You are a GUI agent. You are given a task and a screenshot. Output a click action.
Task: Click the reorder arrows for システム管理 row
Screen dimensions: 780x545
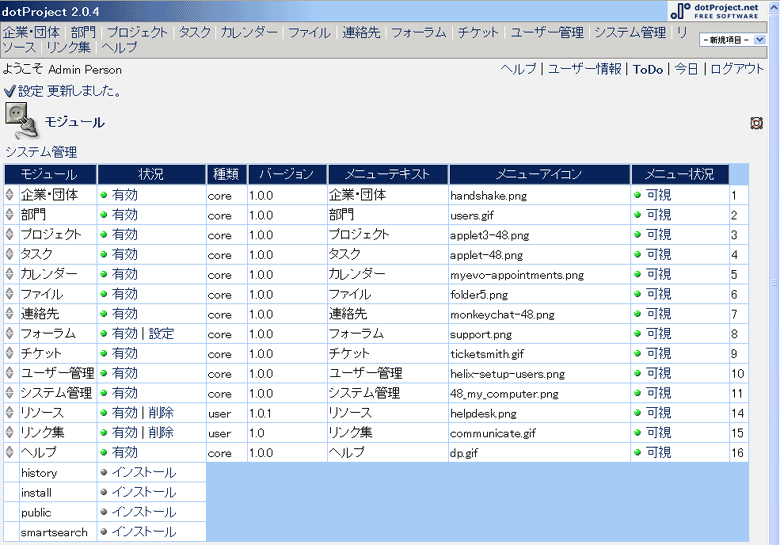tap(9, 393)
